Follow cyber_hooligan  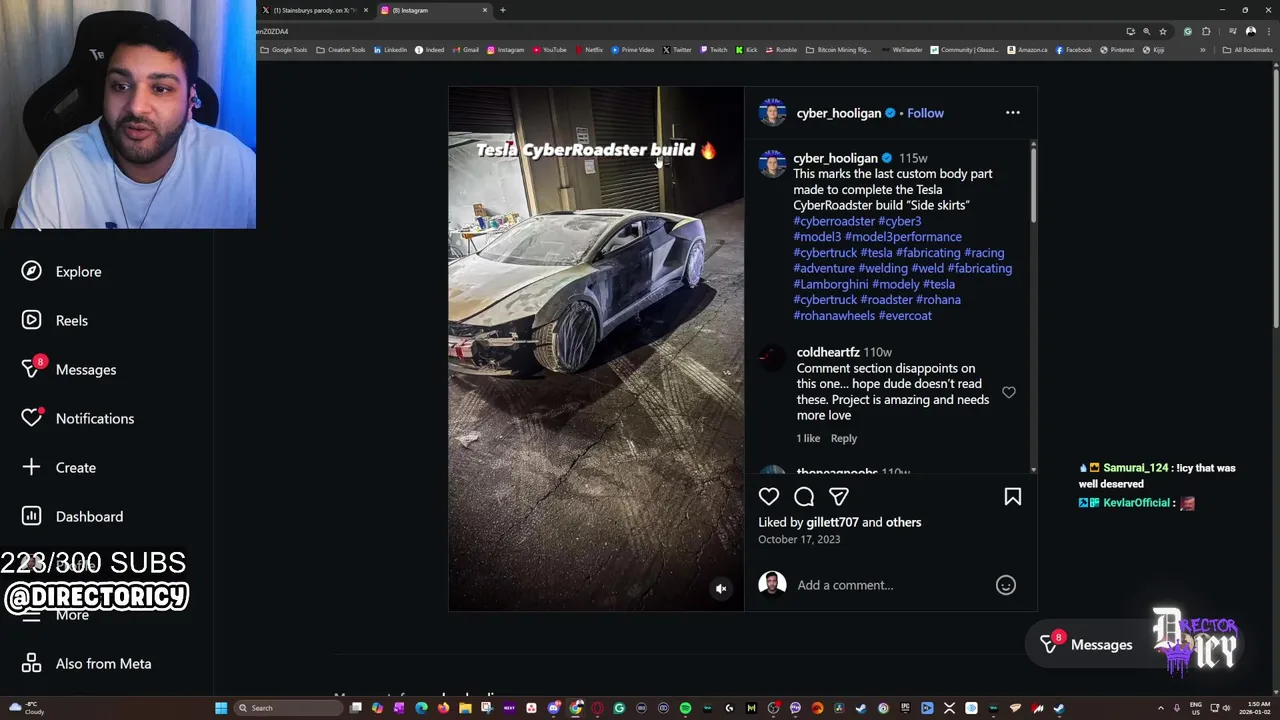(925, 113)
